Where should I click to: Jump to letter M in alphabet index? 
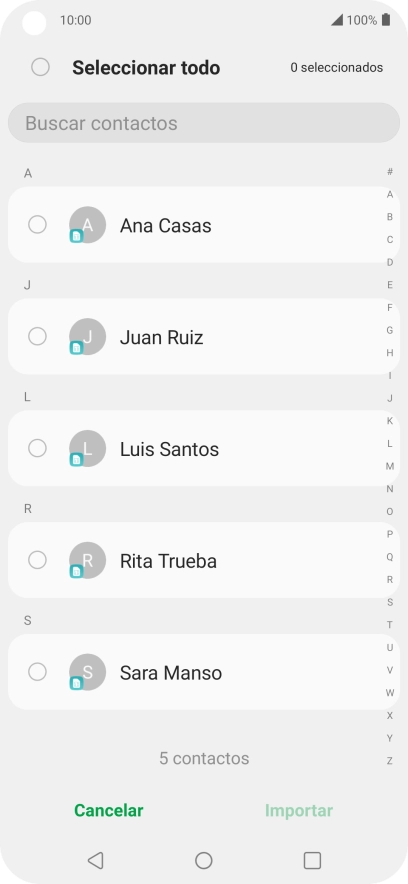(390, 466)
